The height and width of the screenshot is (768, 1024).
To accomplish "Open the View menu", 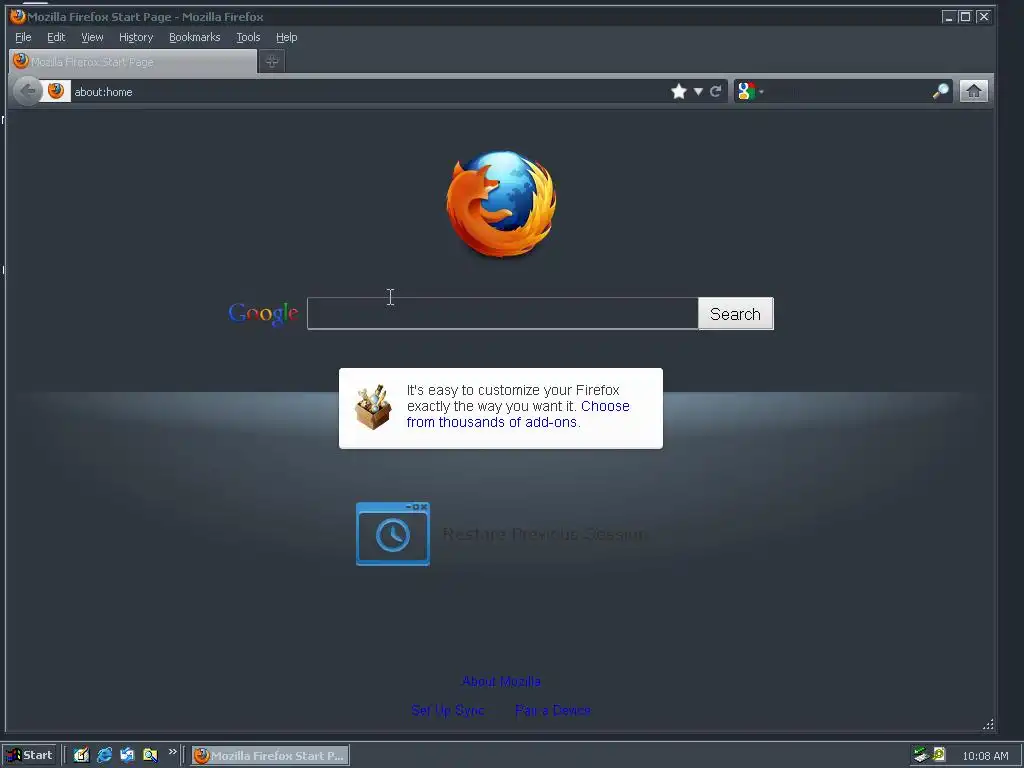I will (92, 37).
